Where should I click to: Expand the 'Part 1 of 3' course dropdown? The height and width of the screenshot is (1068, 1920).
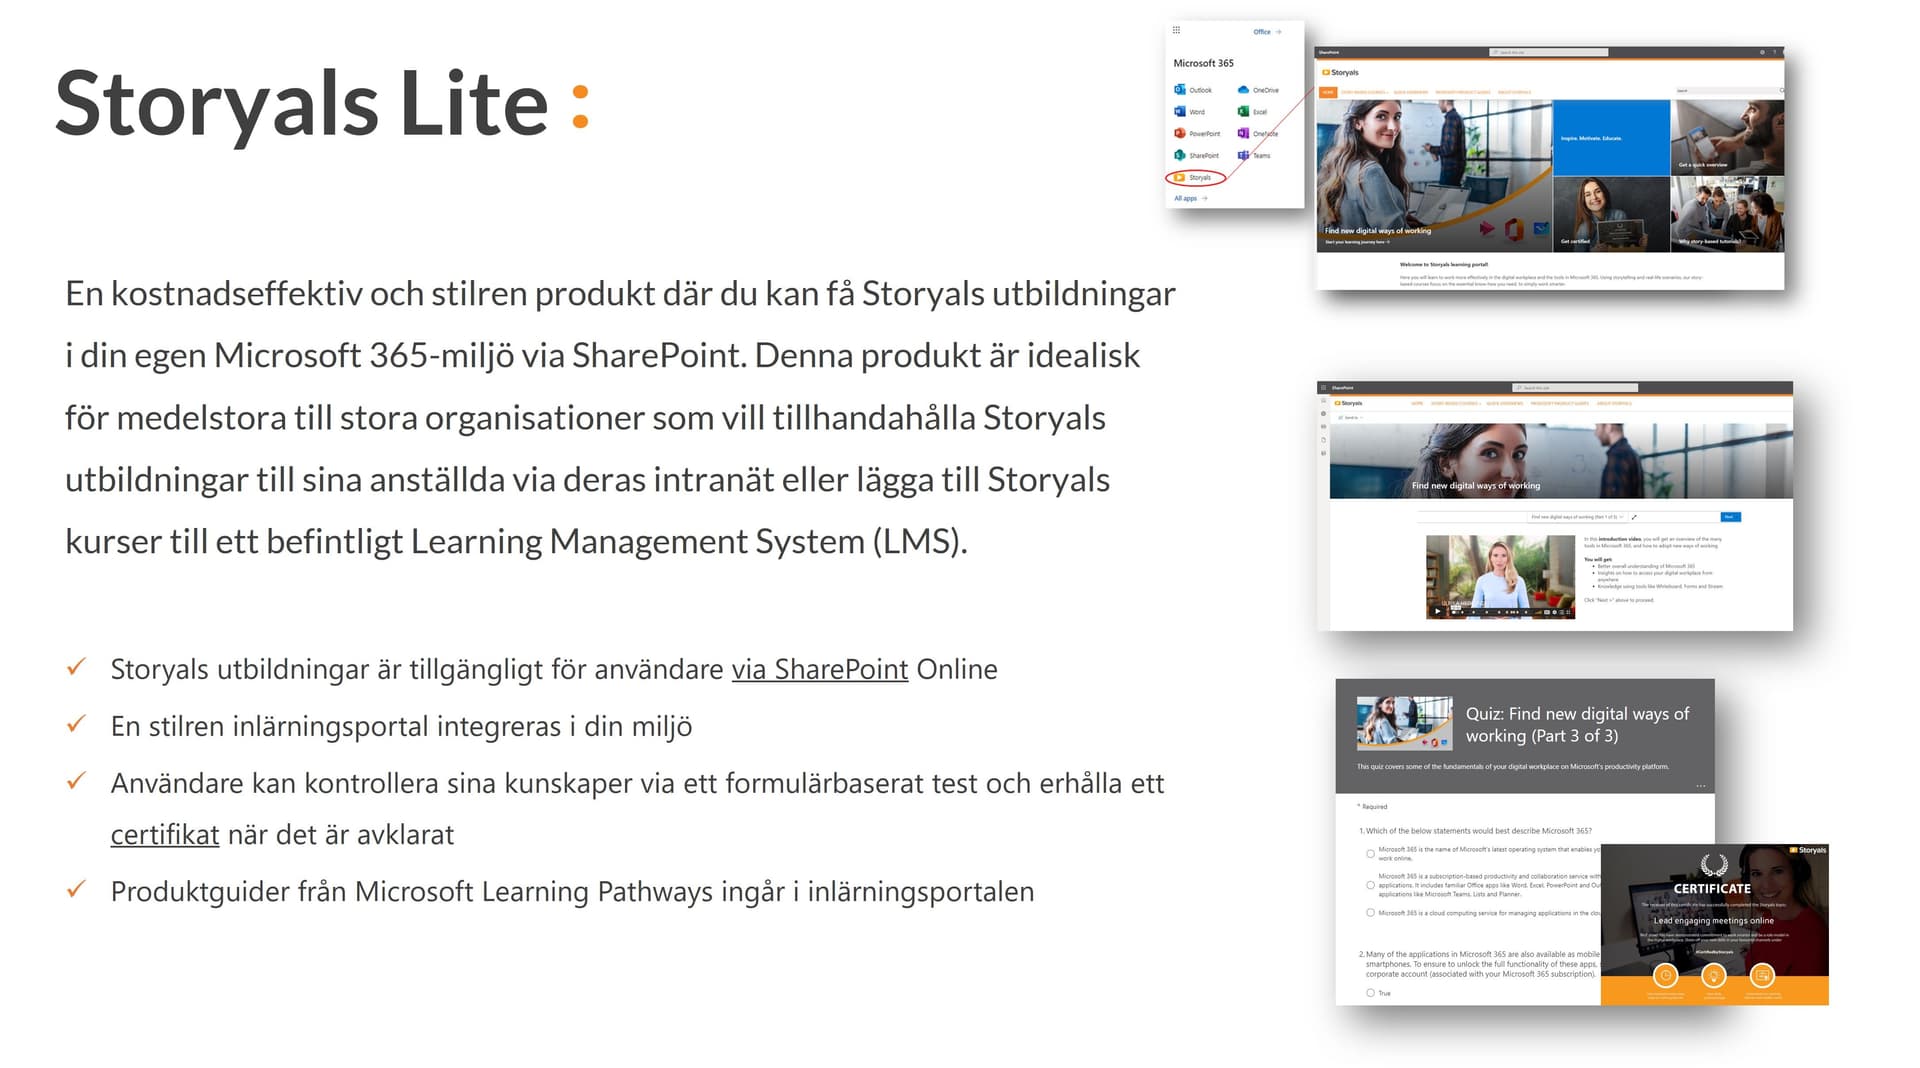[1576, 517]
